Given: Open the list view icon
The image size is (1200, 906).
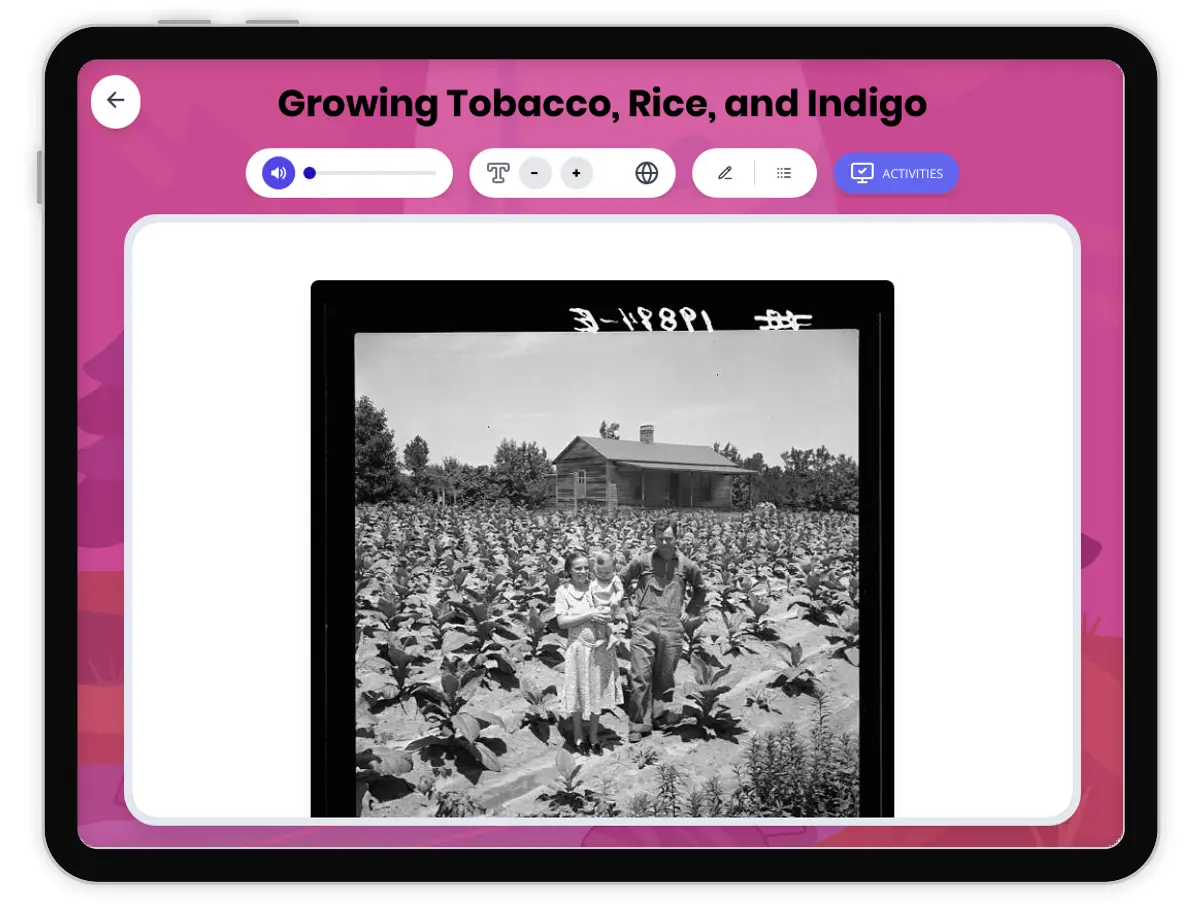Looking at the screenshot, I should (784, 173).
